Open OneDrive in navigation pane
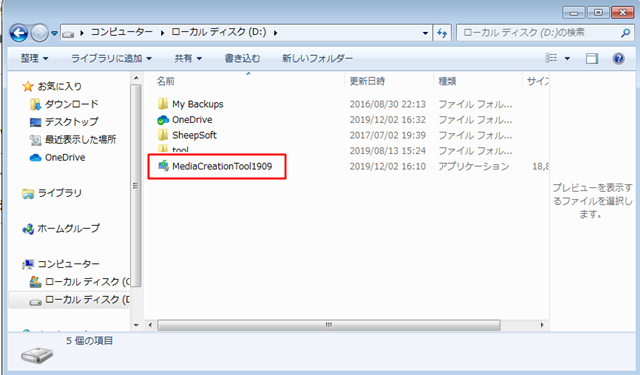Viewport: 640px width, 375px height. (65, 158)
